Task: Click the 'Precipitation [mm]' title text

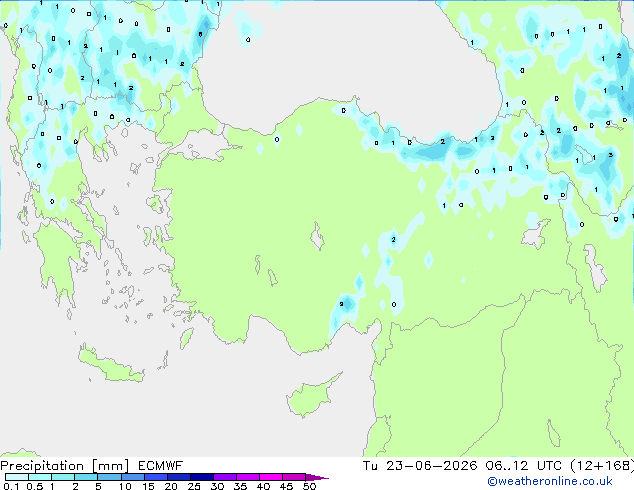Action: pyautogui.click(x=65, y=466)
